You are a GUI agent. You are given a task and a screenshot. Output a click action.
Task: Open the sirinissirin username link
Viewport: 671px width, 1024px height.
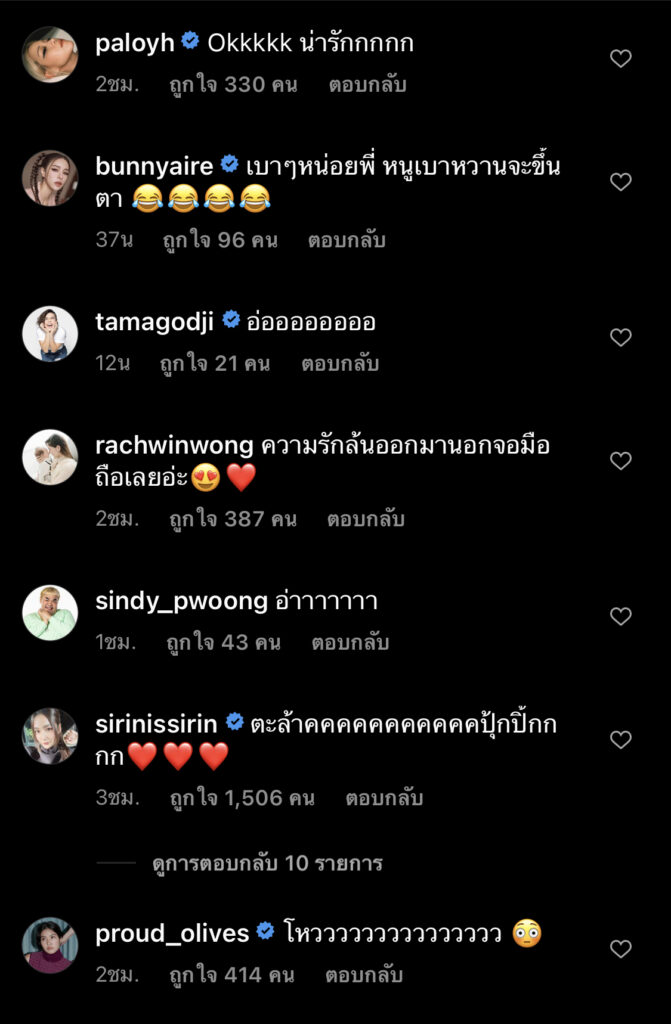pyautogui.click(x=158, y=723)
